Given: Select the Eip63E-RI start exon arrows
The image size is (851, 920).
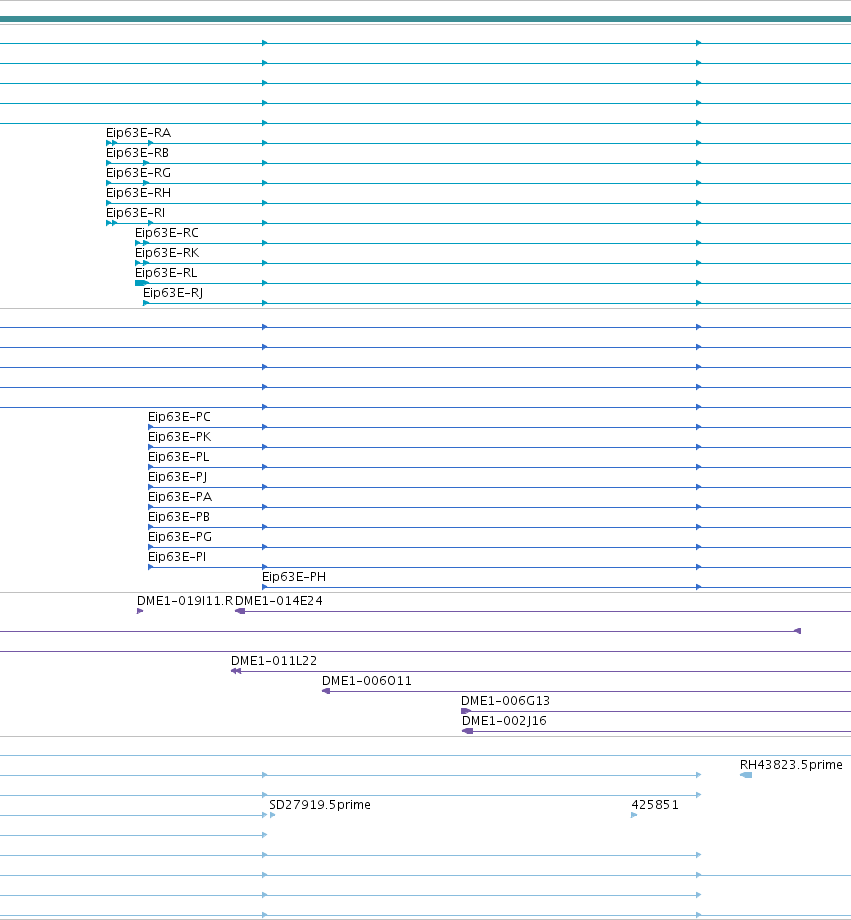Looking at the screenshot, I should [112, 223].
